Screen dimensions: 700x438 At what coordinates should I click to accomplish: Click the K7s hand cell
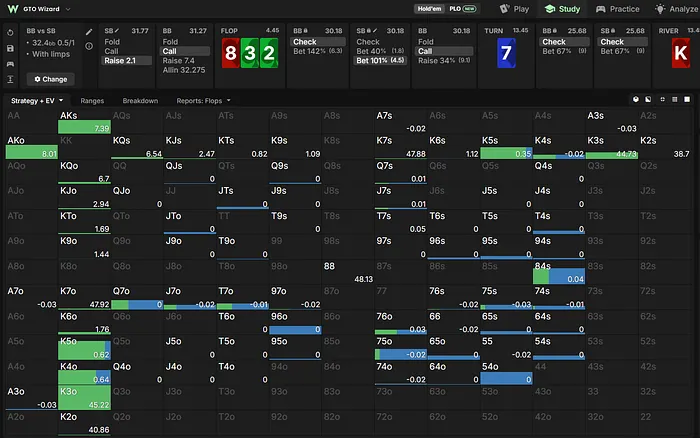pos(401,147)
